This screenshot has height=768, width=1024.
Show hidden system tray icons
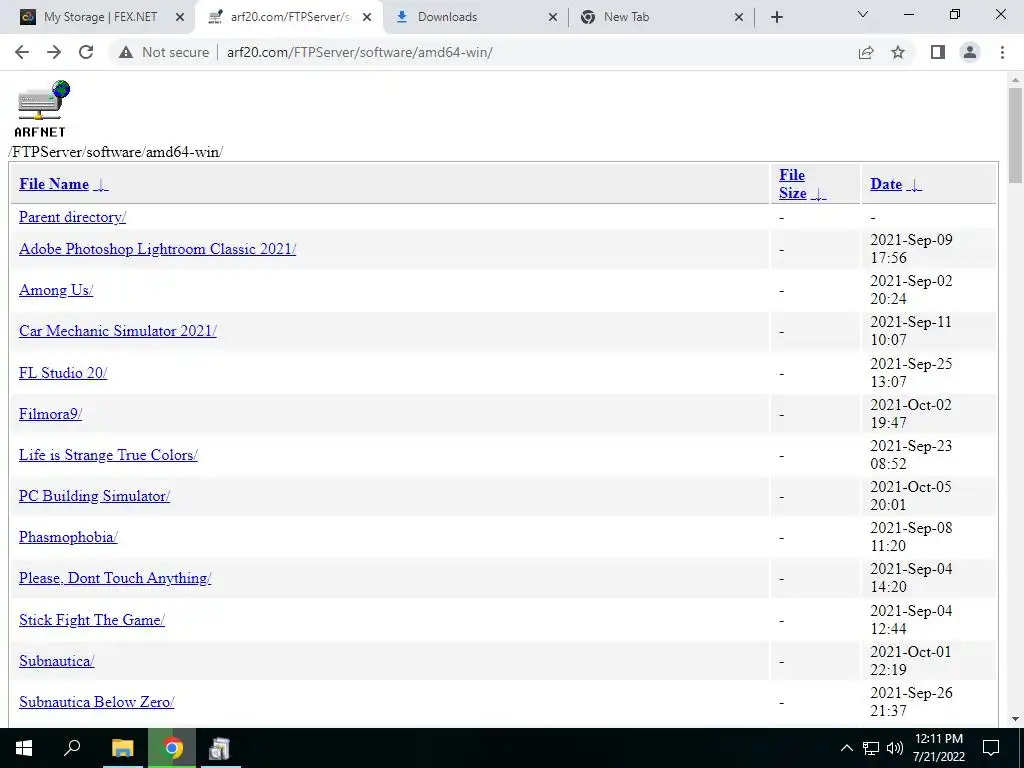[x=846, y=748]
